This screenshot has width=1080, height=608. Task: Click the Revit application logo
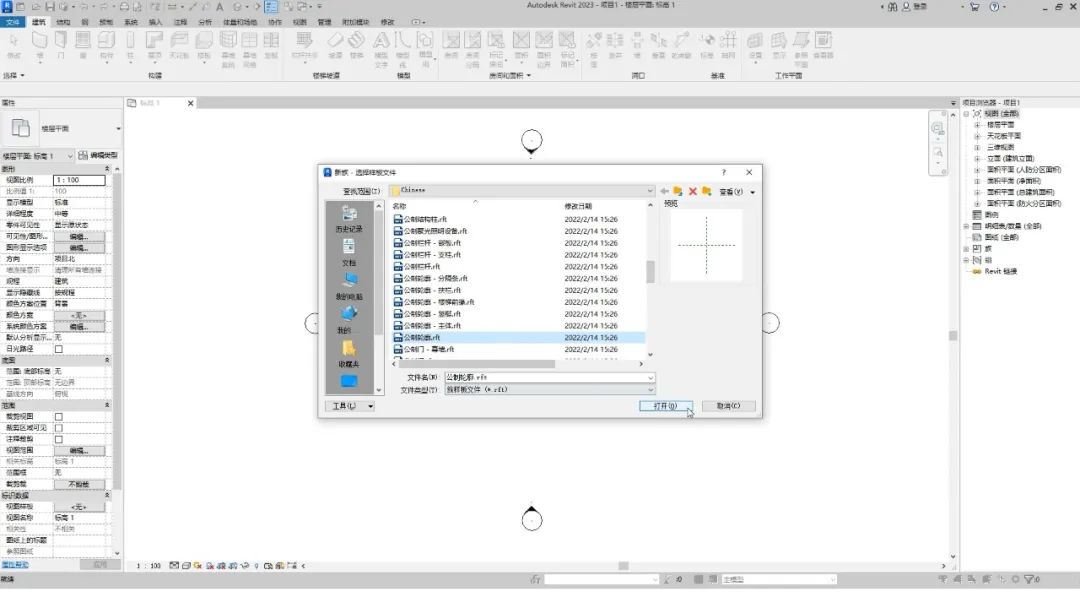(x=7, y=6)
